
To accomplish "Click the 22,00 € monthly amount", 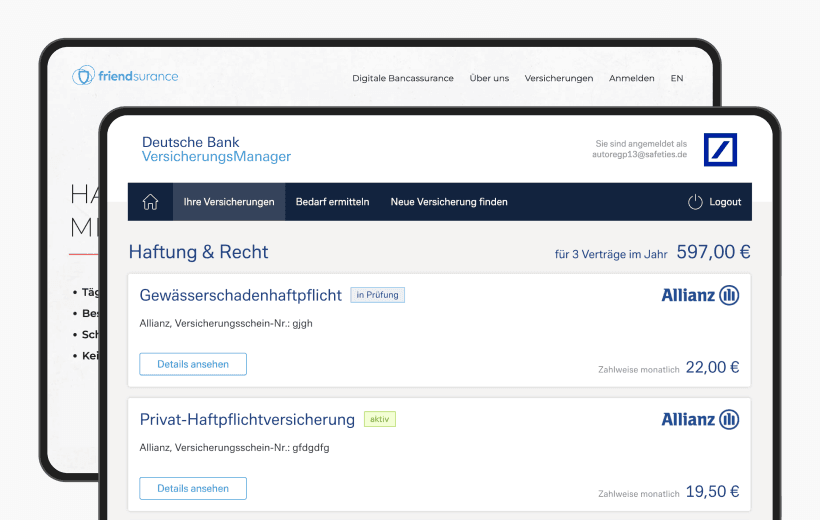I will click(x=713, y=367).
